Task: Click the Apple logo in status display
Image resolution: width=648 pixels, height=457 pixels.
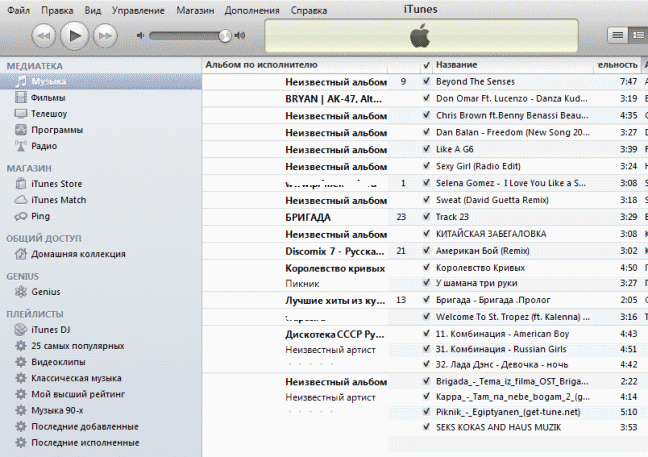Action: pos(420,36)
